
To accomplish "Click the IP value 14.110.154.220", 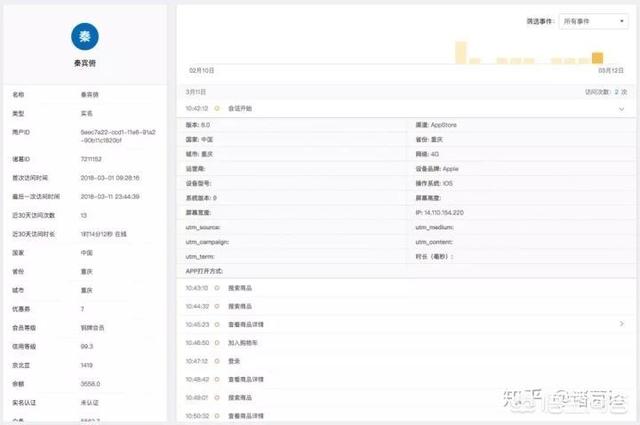I will click(444, 213).
